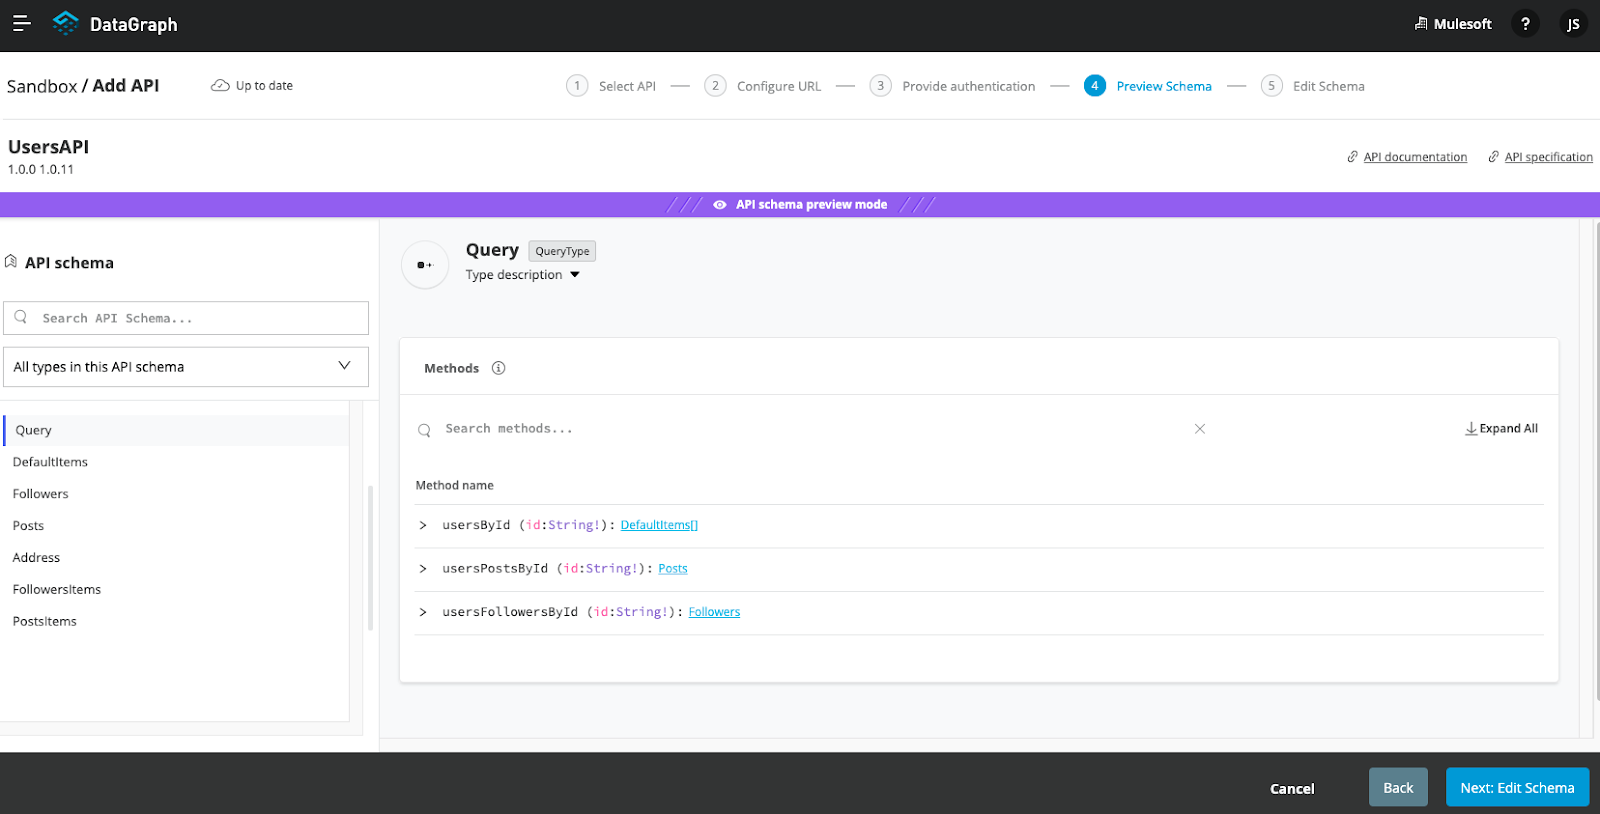This screenshot has width=1600, height=814.
Task: Select Posts in the type list
Action: [28, 526]
